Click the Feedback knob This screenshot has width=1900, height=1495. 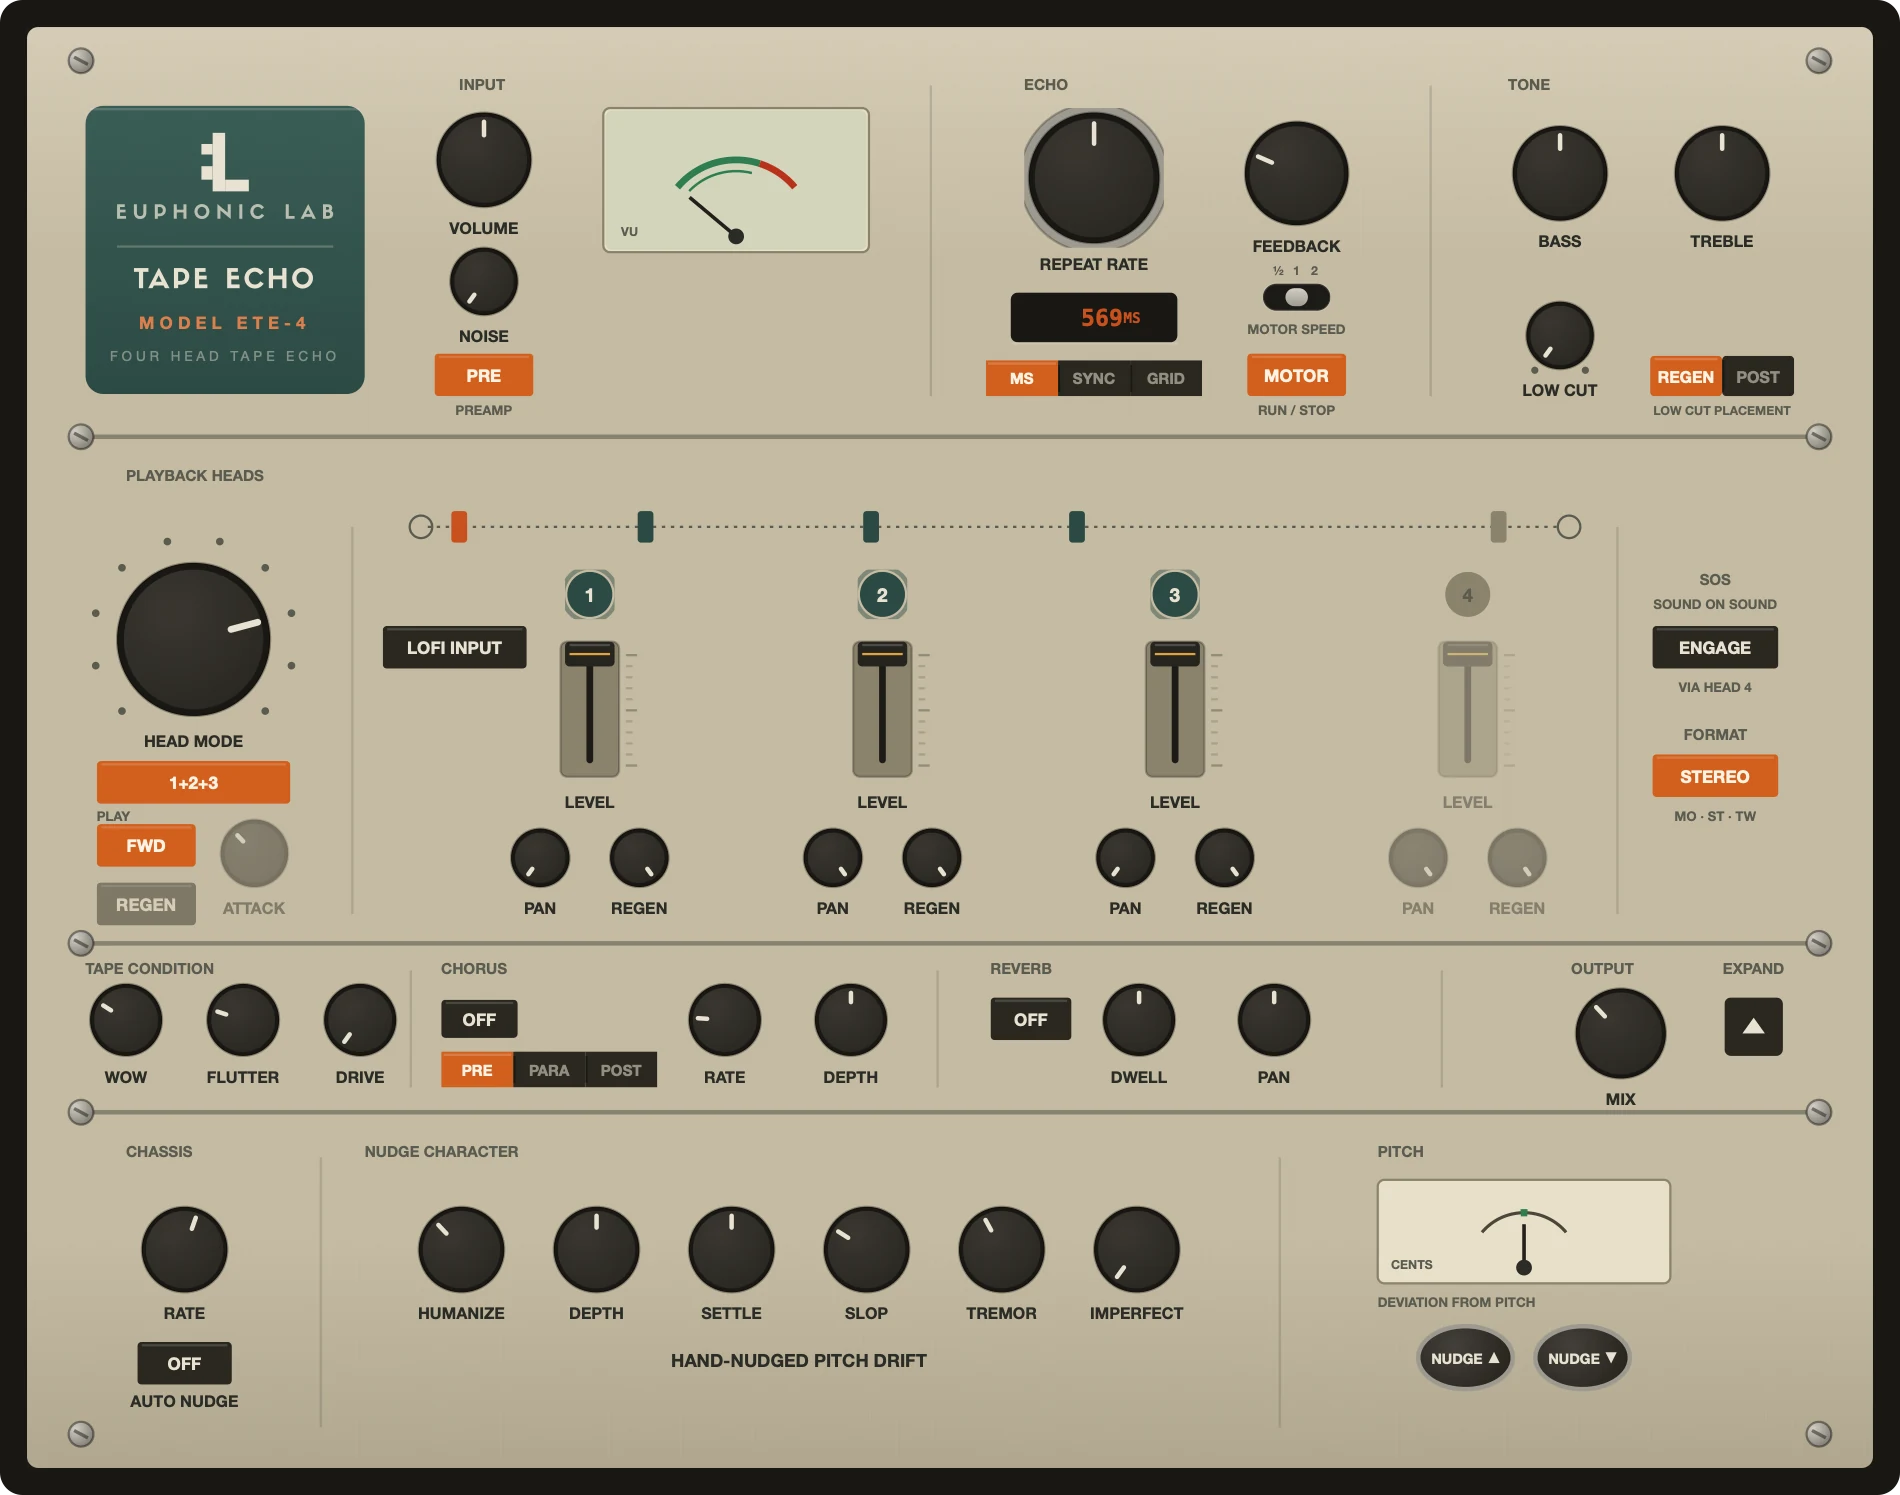[1296, 174]
